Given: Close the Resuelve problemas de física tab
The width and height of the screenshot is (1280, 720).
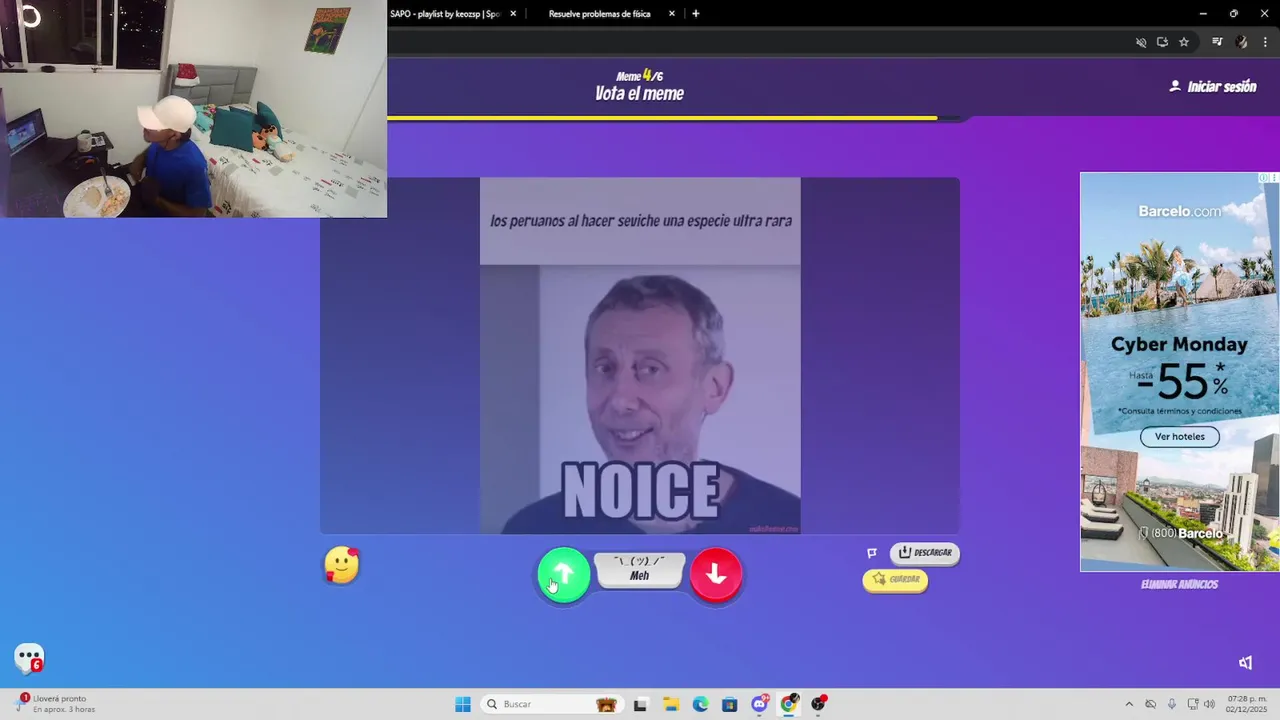Looking at the screenshot, I should pyautogui.click(x=672, y=14).
